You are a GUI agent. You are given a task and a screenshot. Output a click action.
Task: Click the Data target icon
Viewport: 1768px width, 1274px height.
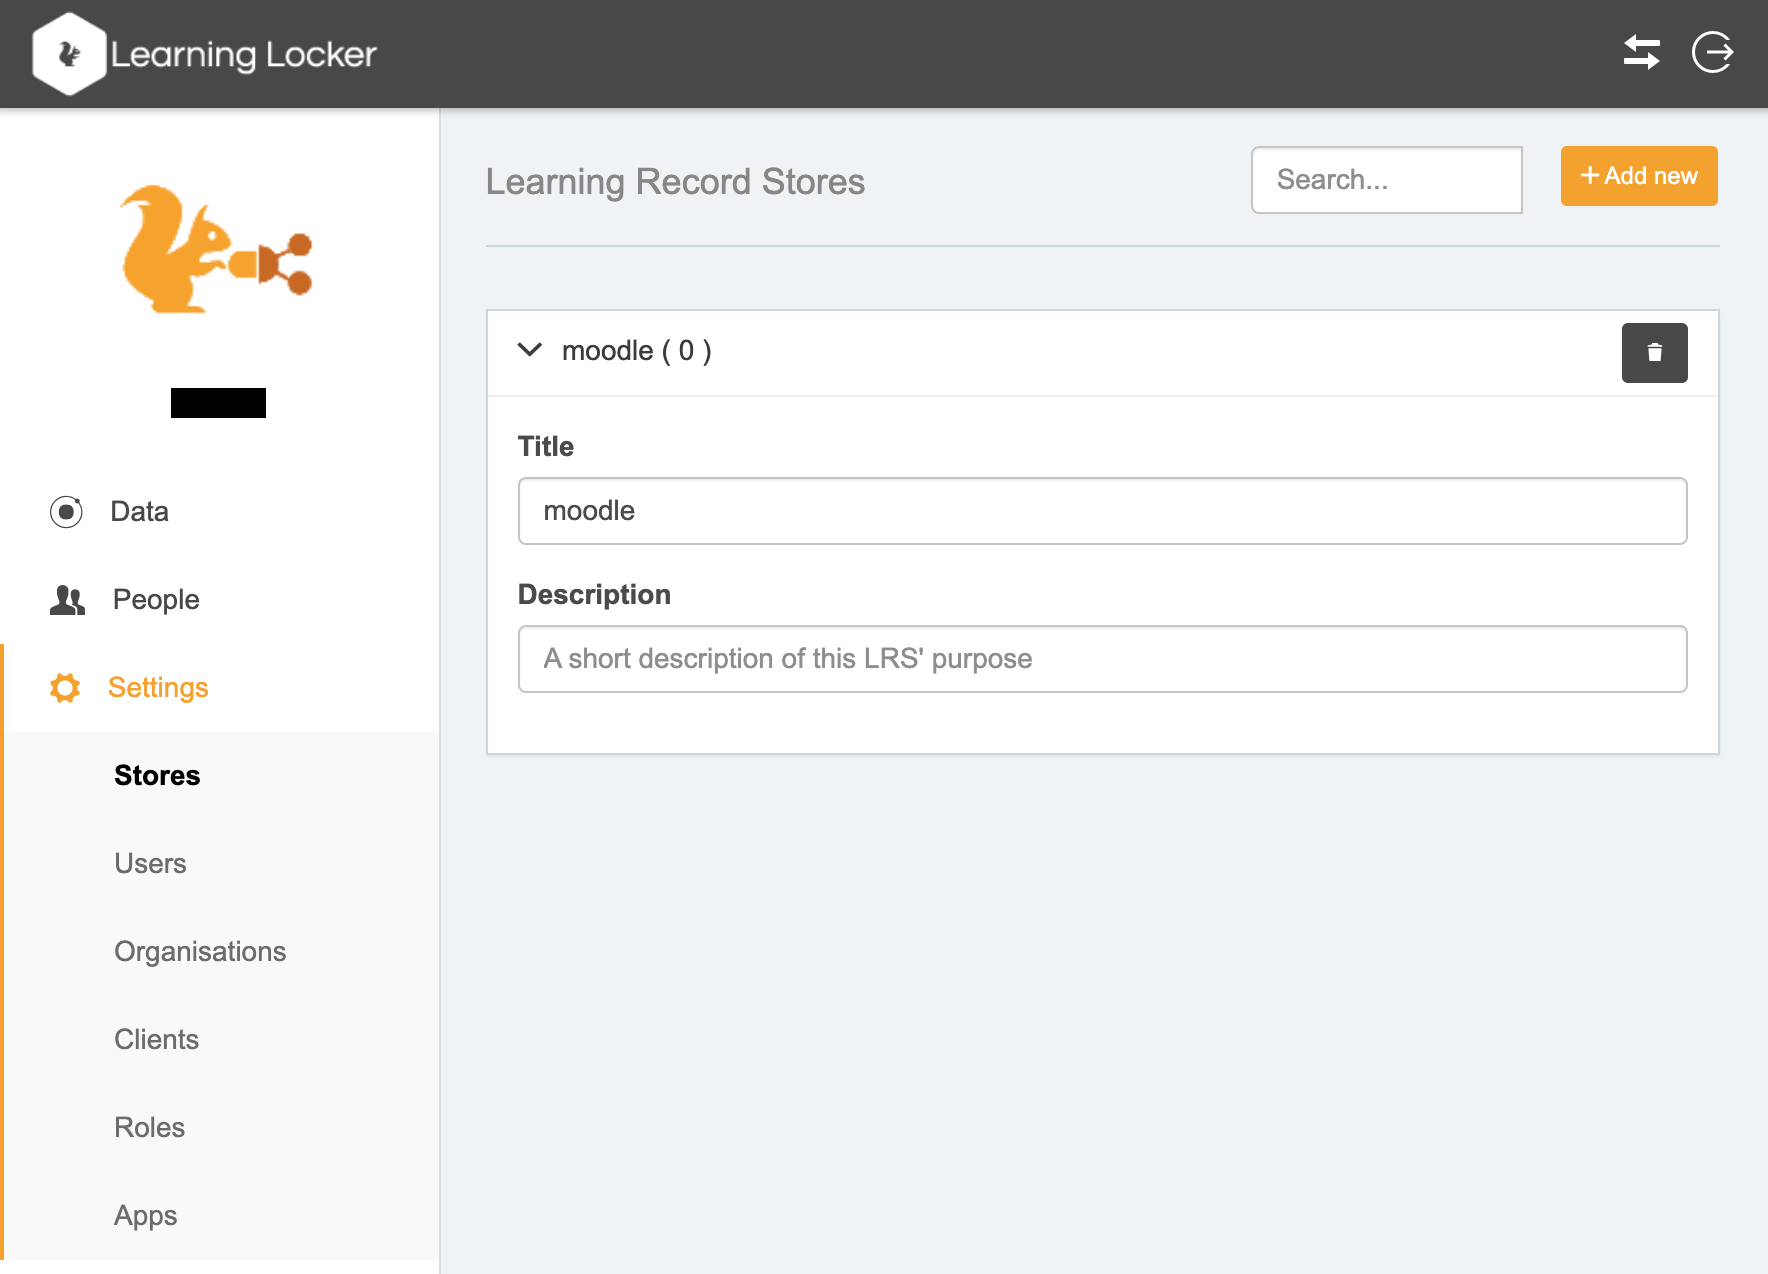click(66, 512)
